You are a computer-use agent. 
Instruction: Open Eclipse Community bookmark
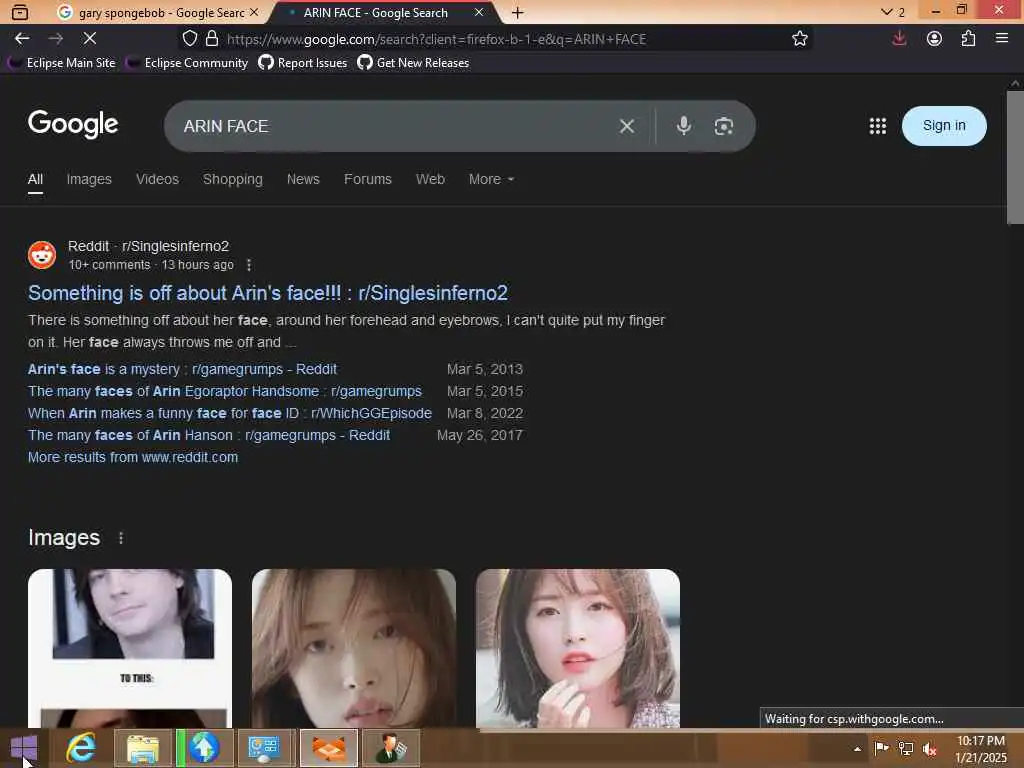[187, 63]
